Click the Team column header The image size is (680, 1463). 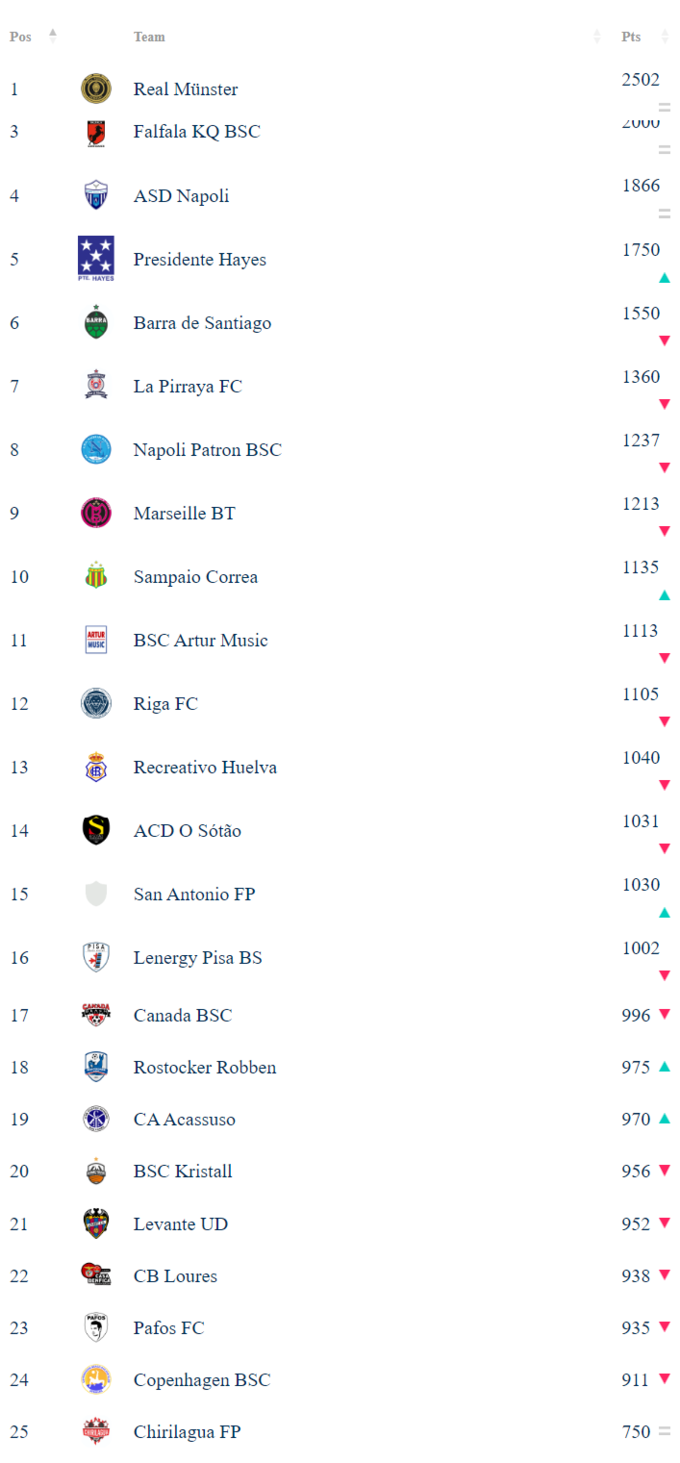pyautogui.click(x=149, y=37)
